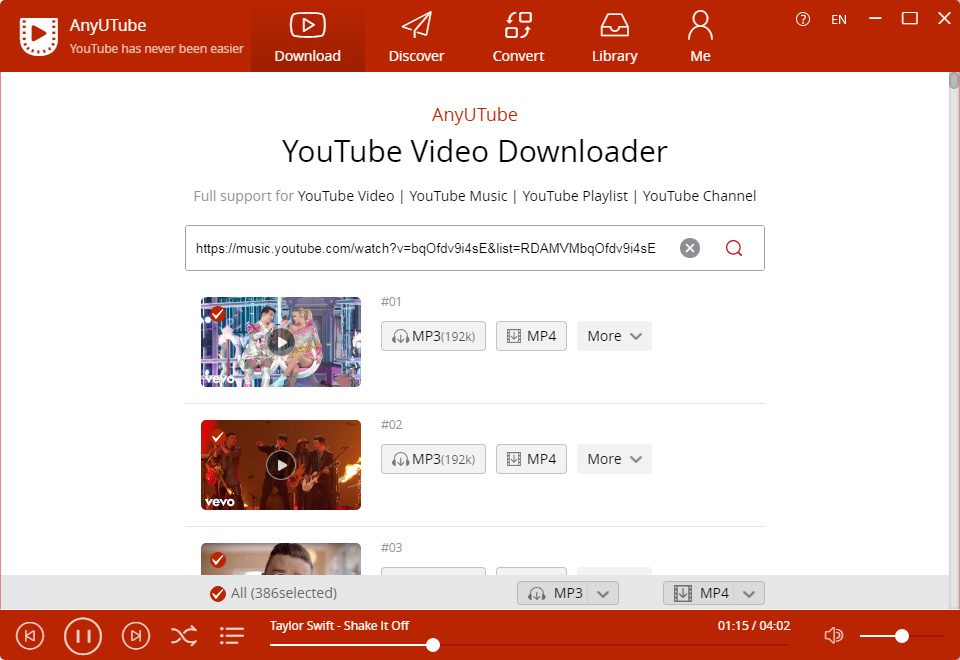The width and height of the screenshot is (960, 660).
Task: Uncheck video #01 selection checkmark
Action: [217, 314]
